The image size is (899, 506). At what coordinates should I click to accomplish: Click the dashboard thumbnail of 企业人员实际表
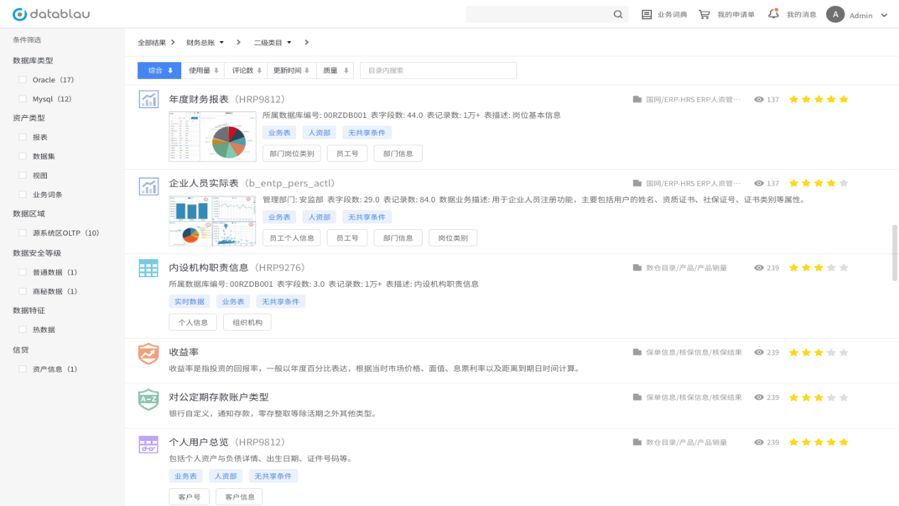click(212, 221)
